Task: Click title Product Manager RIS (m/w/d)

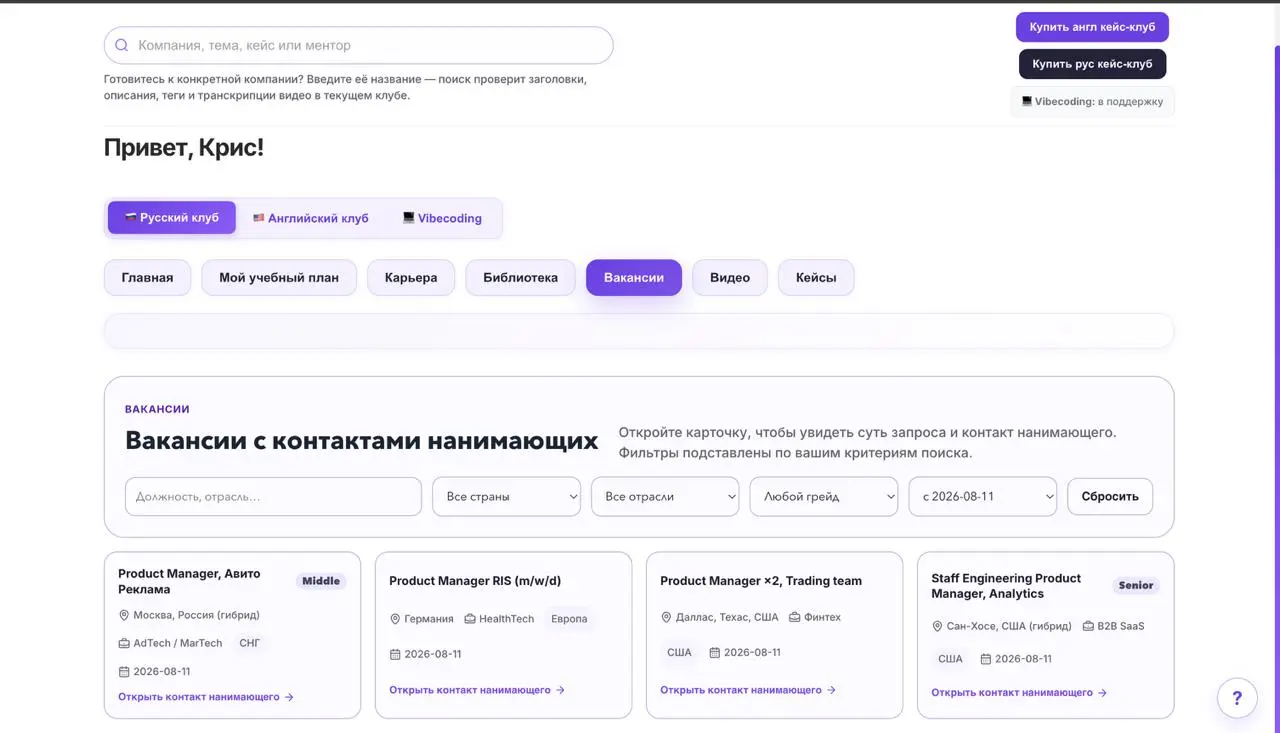Action: coord(475,581)
